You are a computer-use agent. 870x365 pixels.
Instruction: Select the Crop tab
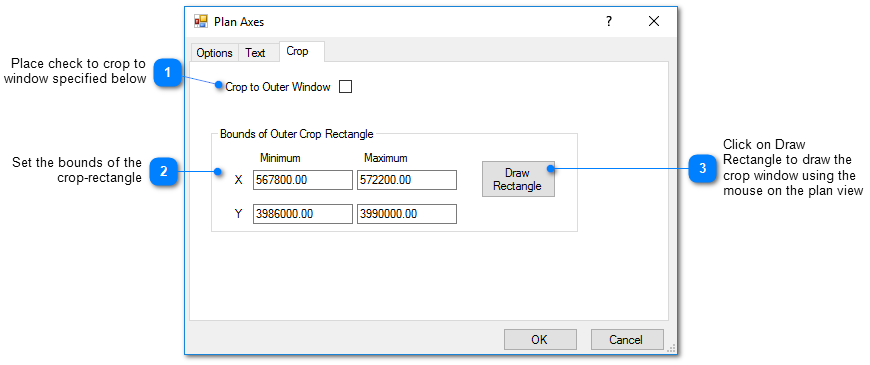click(x=297, y=51)
